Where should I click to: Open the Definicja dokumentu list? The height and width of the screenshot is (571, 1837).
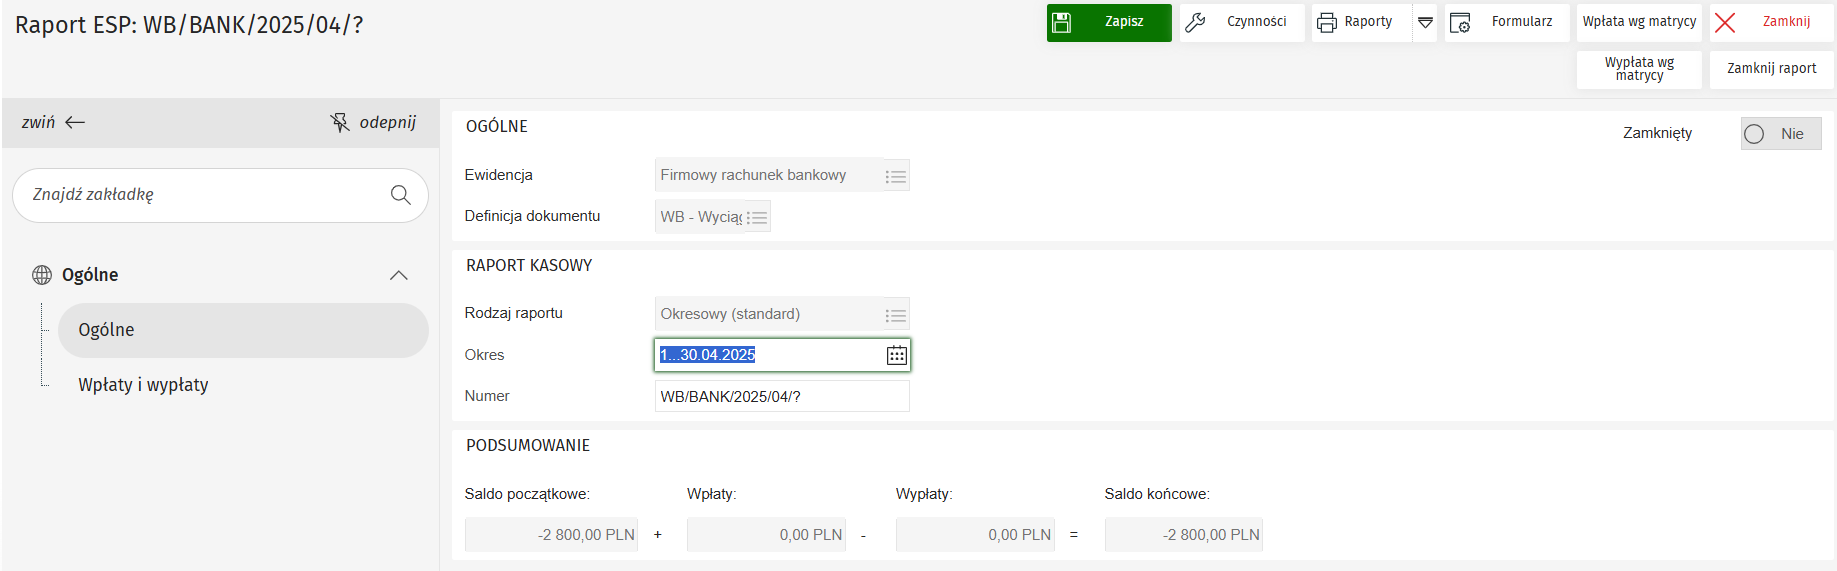pyautogui.click(x=757, y=217)
